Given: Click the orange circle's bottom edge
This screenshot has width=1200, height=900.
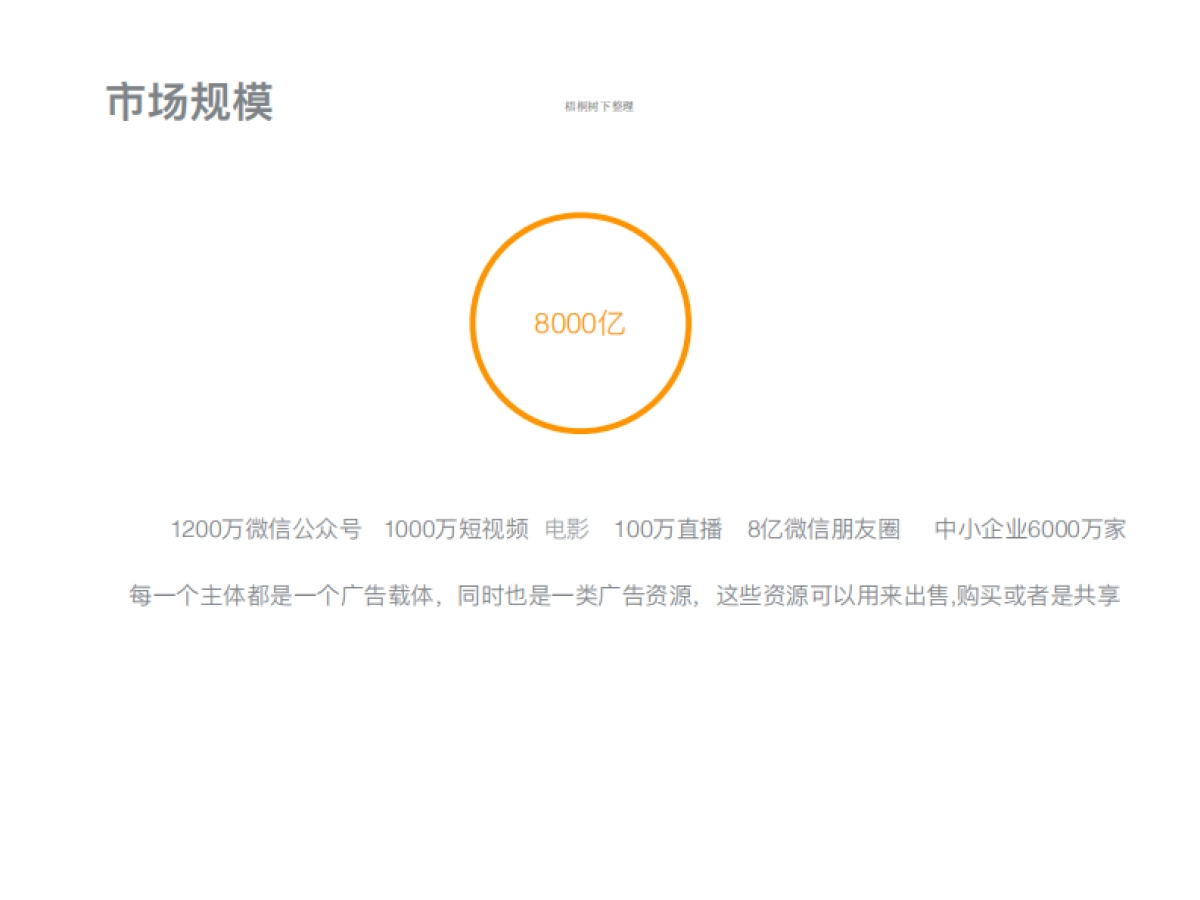Looking at the screenshot, I should click(582, 430).
